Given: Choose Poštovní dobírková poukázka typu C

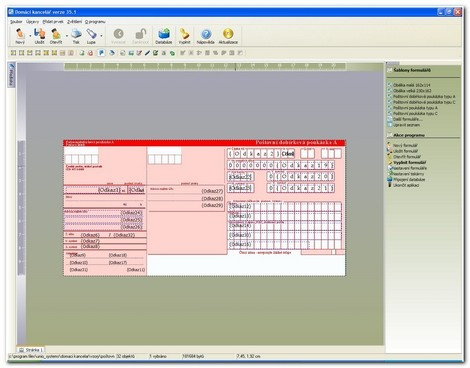Looking at the screenshot, I should 424,102.
